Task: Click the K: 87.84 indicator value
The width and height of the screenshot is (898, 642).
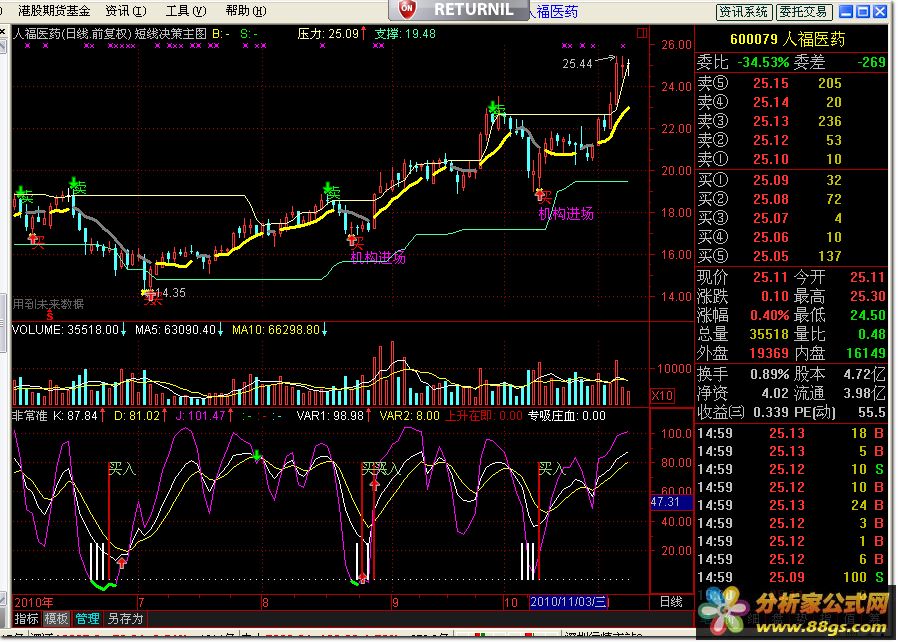Action: [79, 416]
